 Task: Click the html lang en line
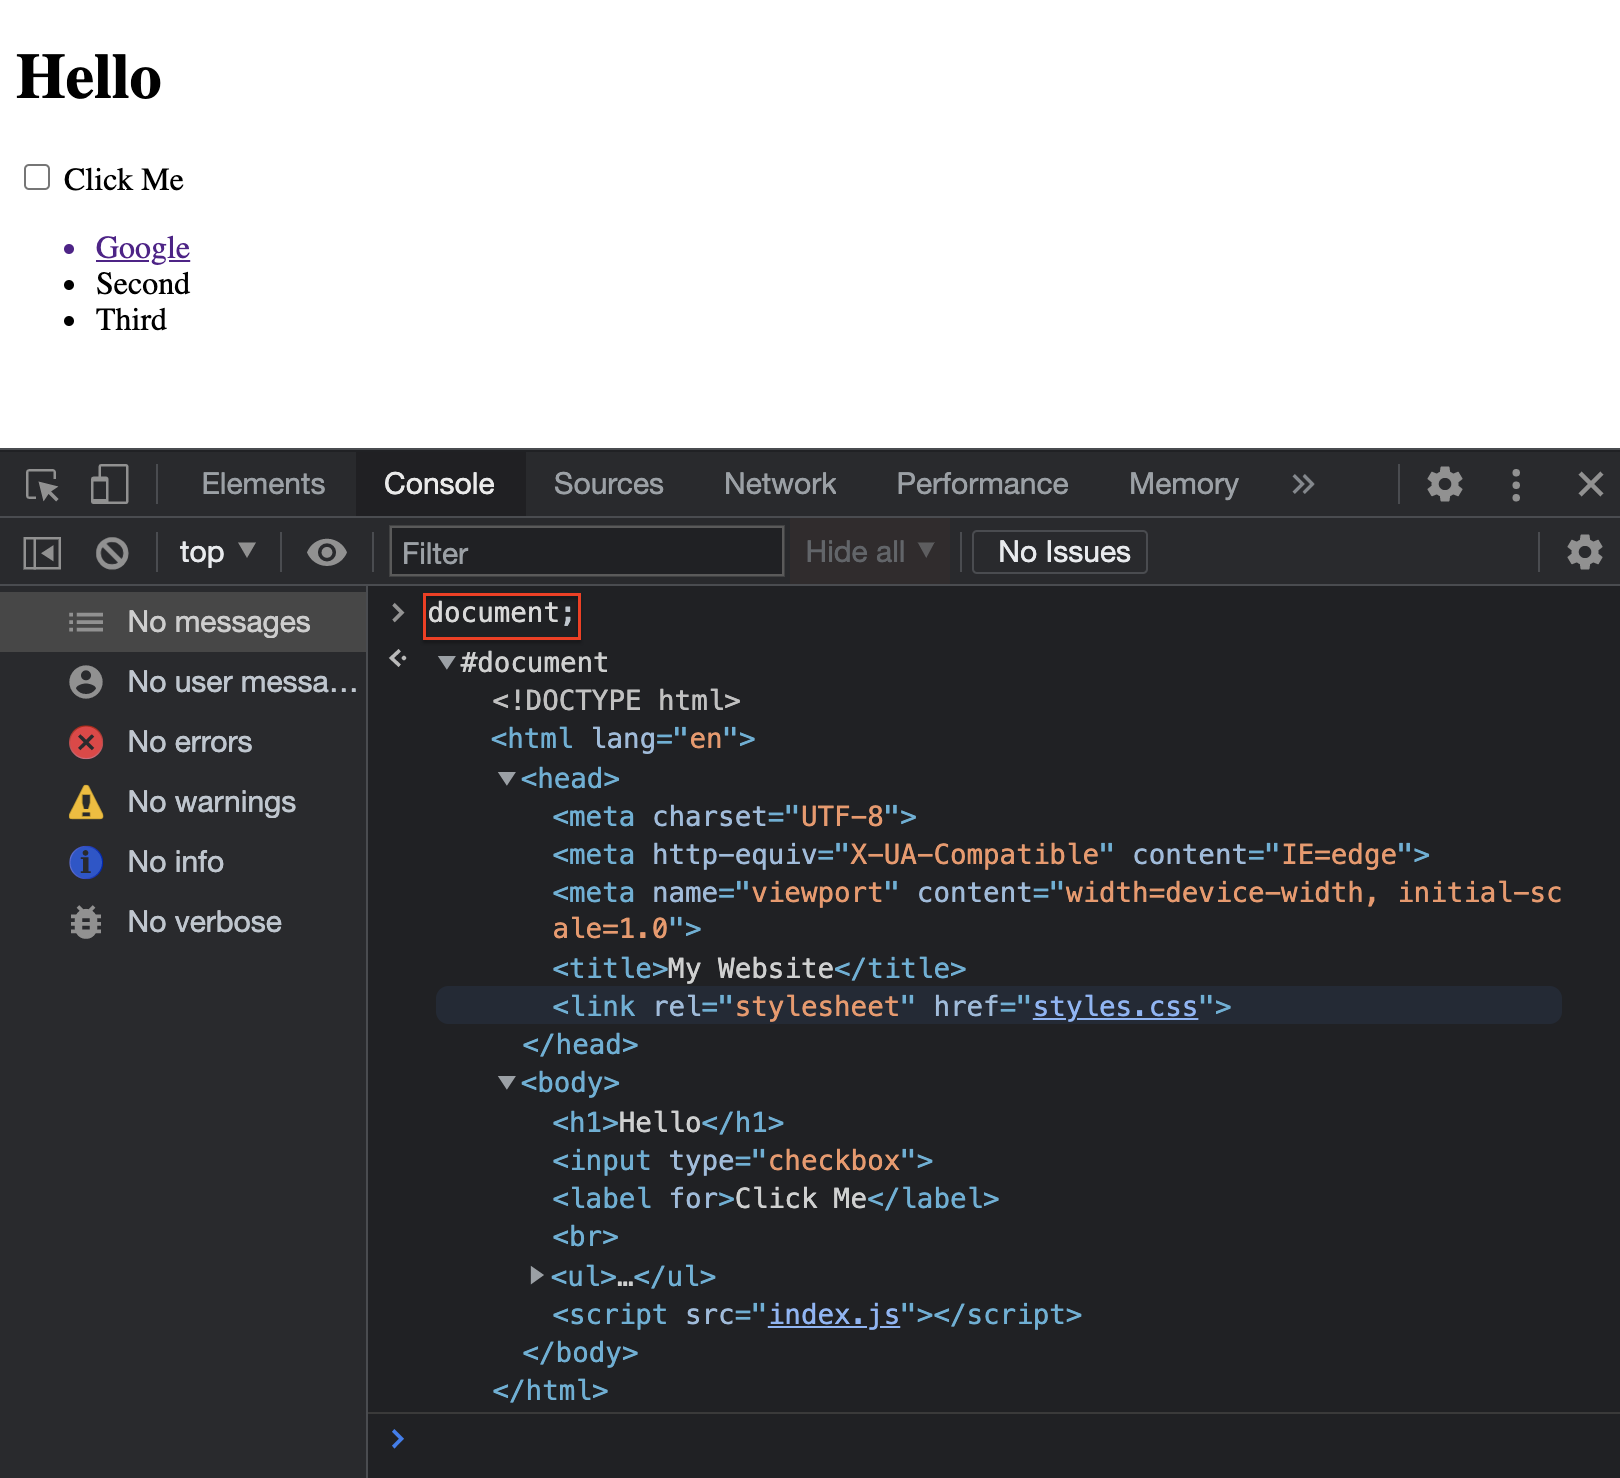[x=623, y=738]
